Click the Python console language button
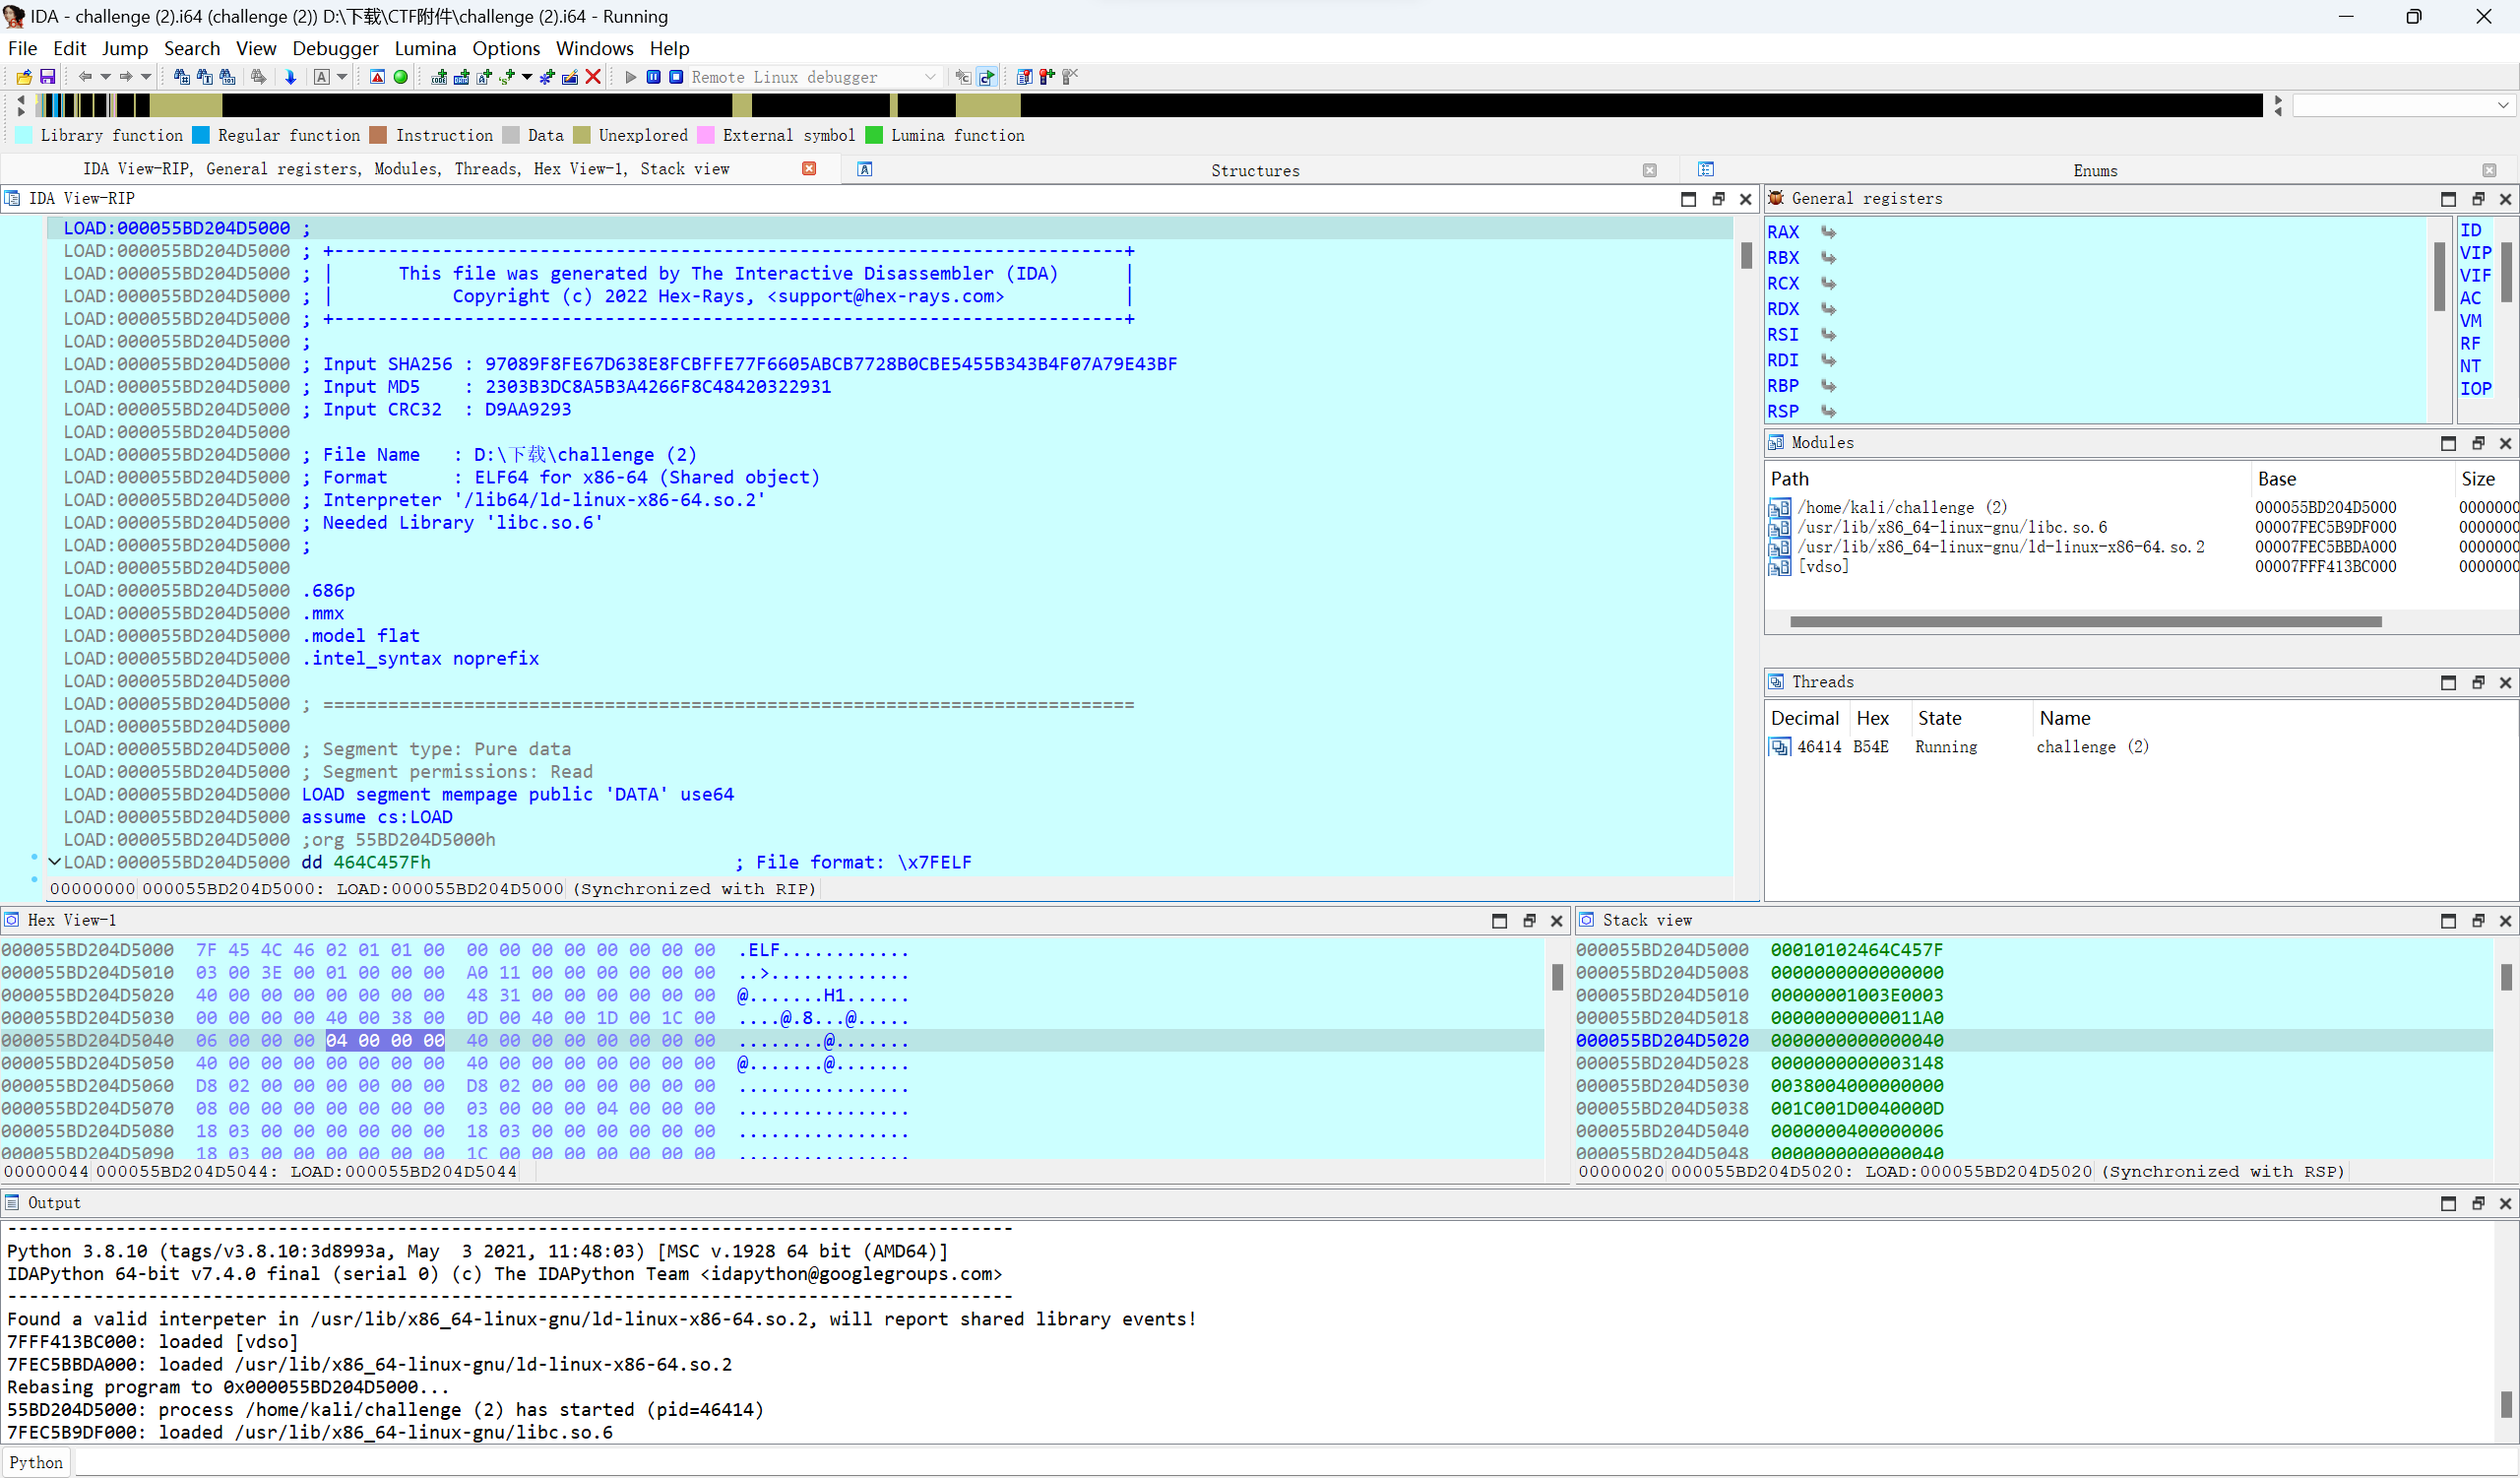 (x=36, y=1462)
